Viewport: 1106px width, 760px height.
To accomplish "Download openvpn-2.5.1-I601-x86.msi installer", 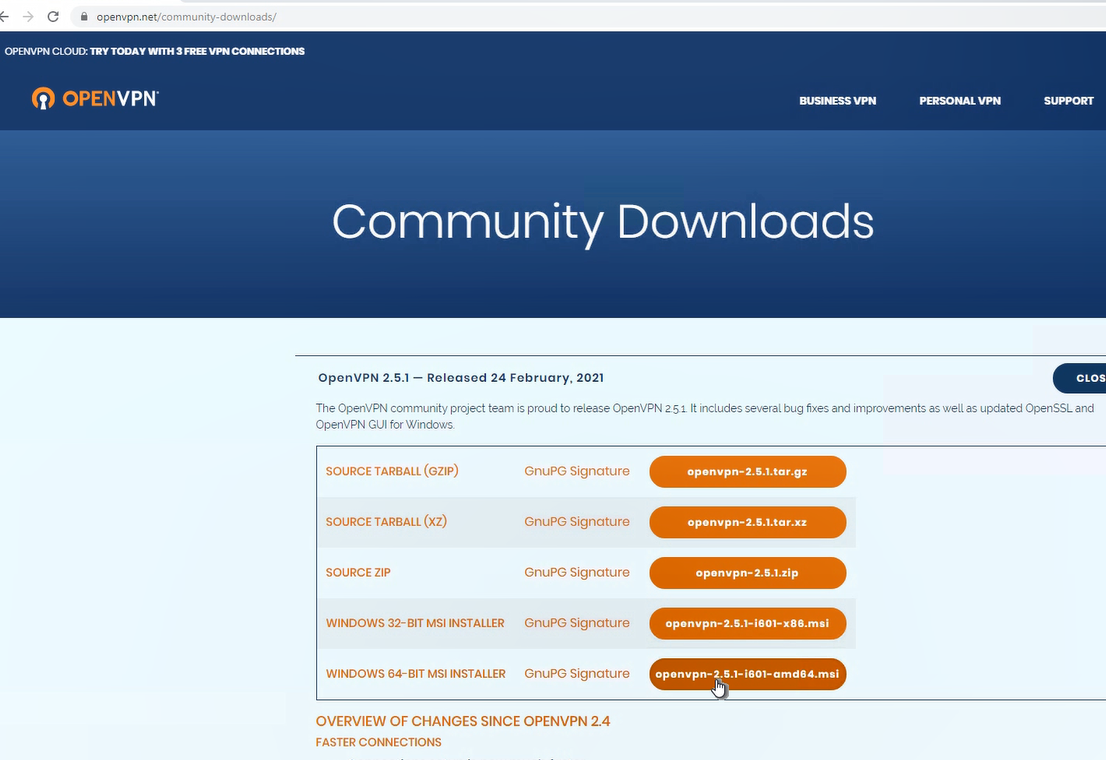I will coord(747,623).
